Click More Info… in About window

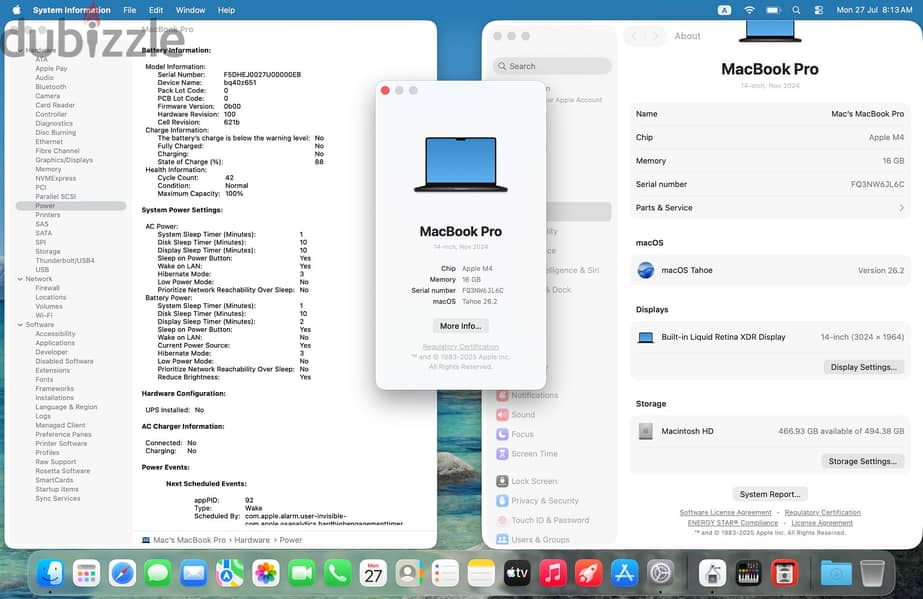pos(460,326)
